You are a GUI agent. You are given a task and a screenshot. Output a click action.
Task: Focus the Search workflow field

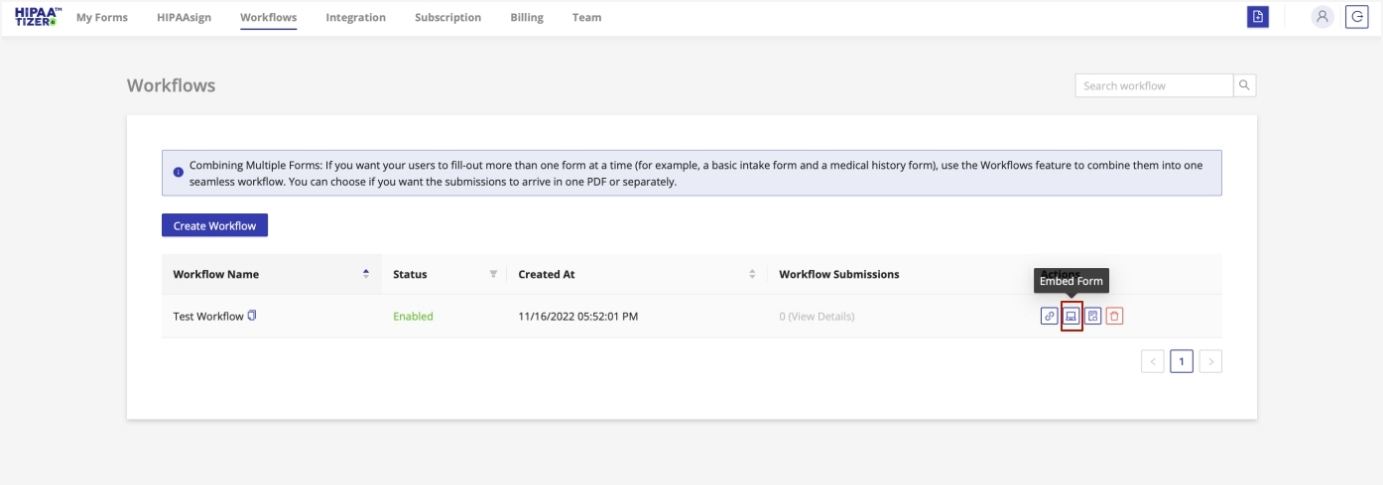pos(1154,86)
